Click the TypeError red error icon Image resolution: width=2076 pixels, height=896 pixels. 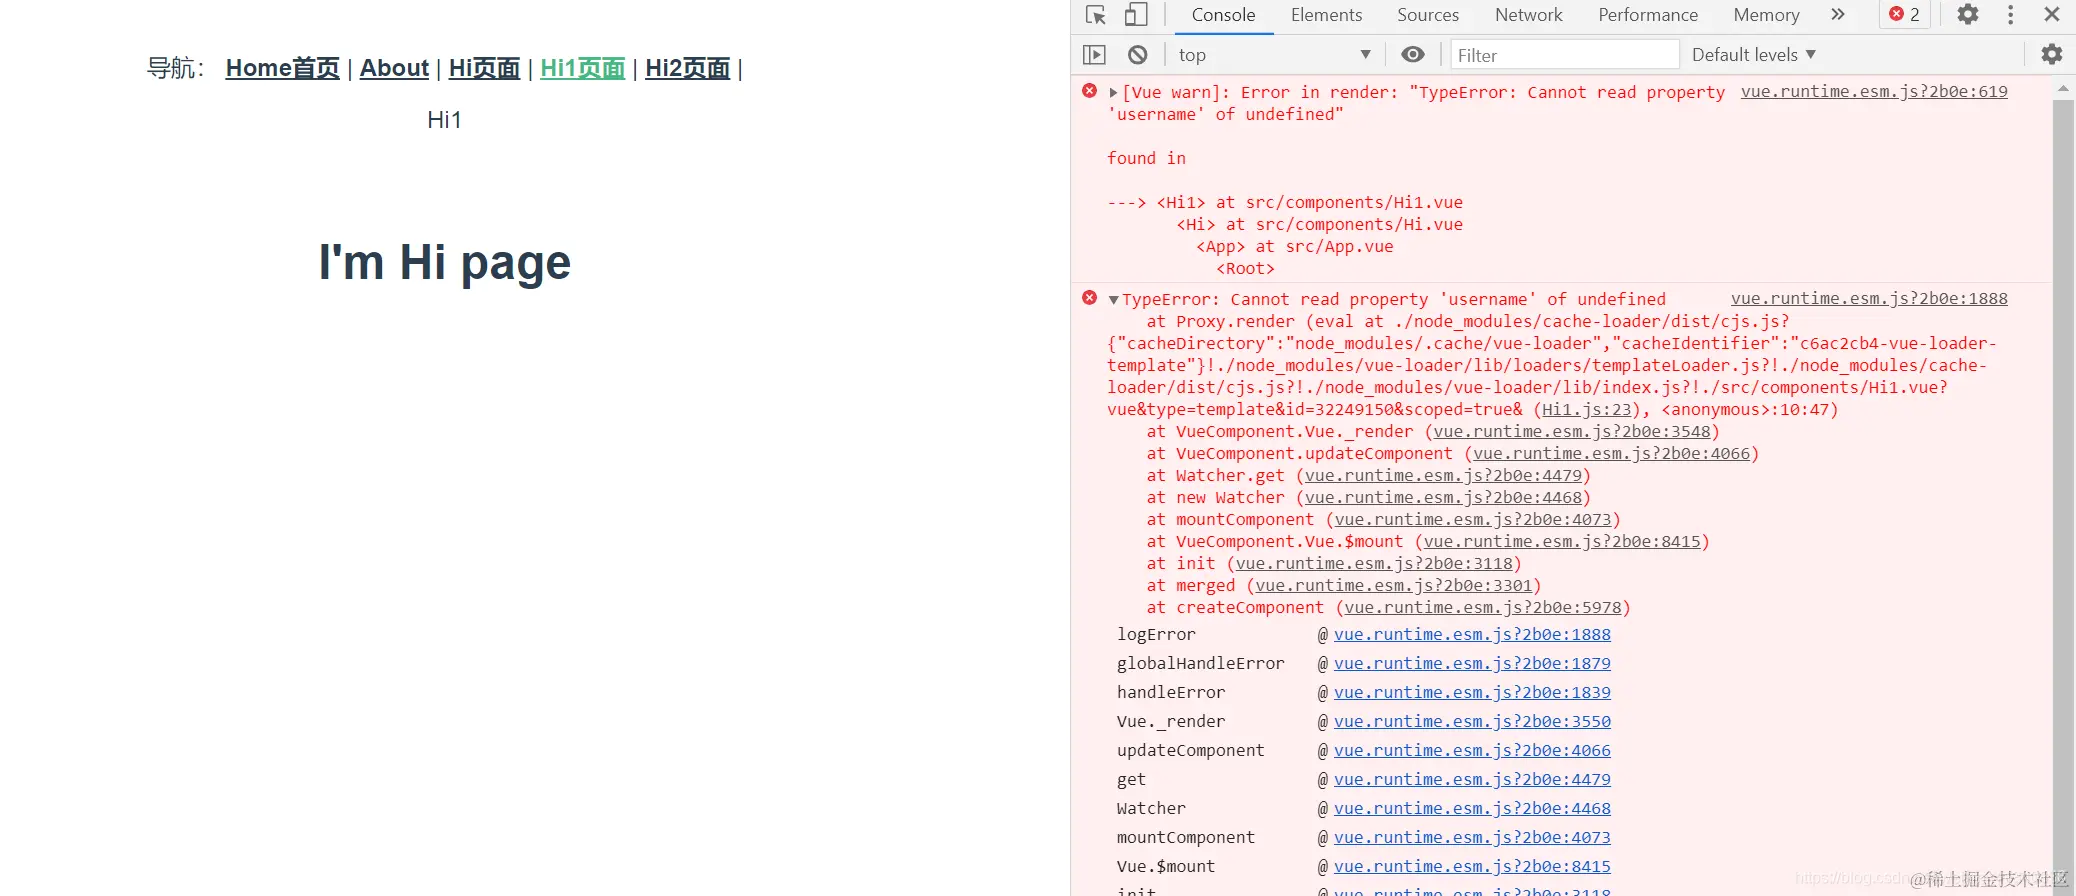(x=1090, y=298)
